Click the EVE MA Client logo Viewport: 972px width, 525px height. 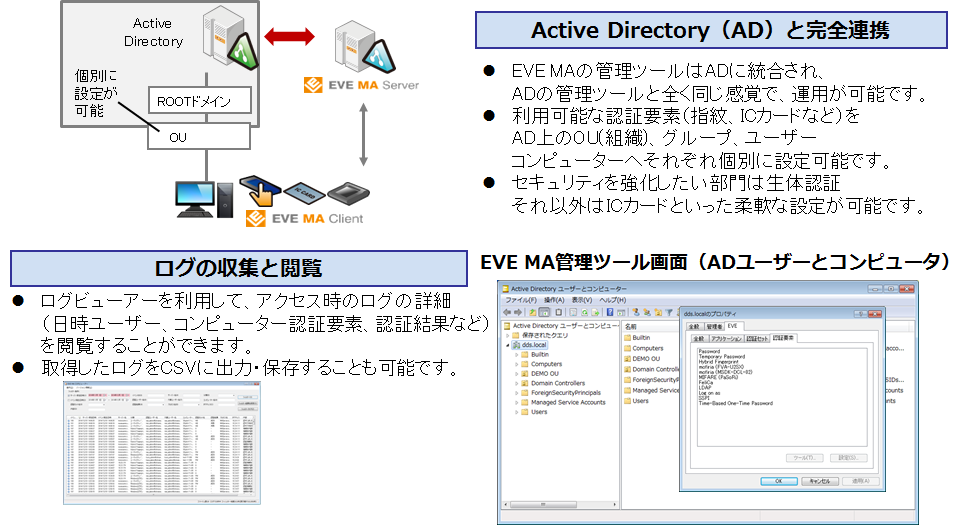coord(304,218)
